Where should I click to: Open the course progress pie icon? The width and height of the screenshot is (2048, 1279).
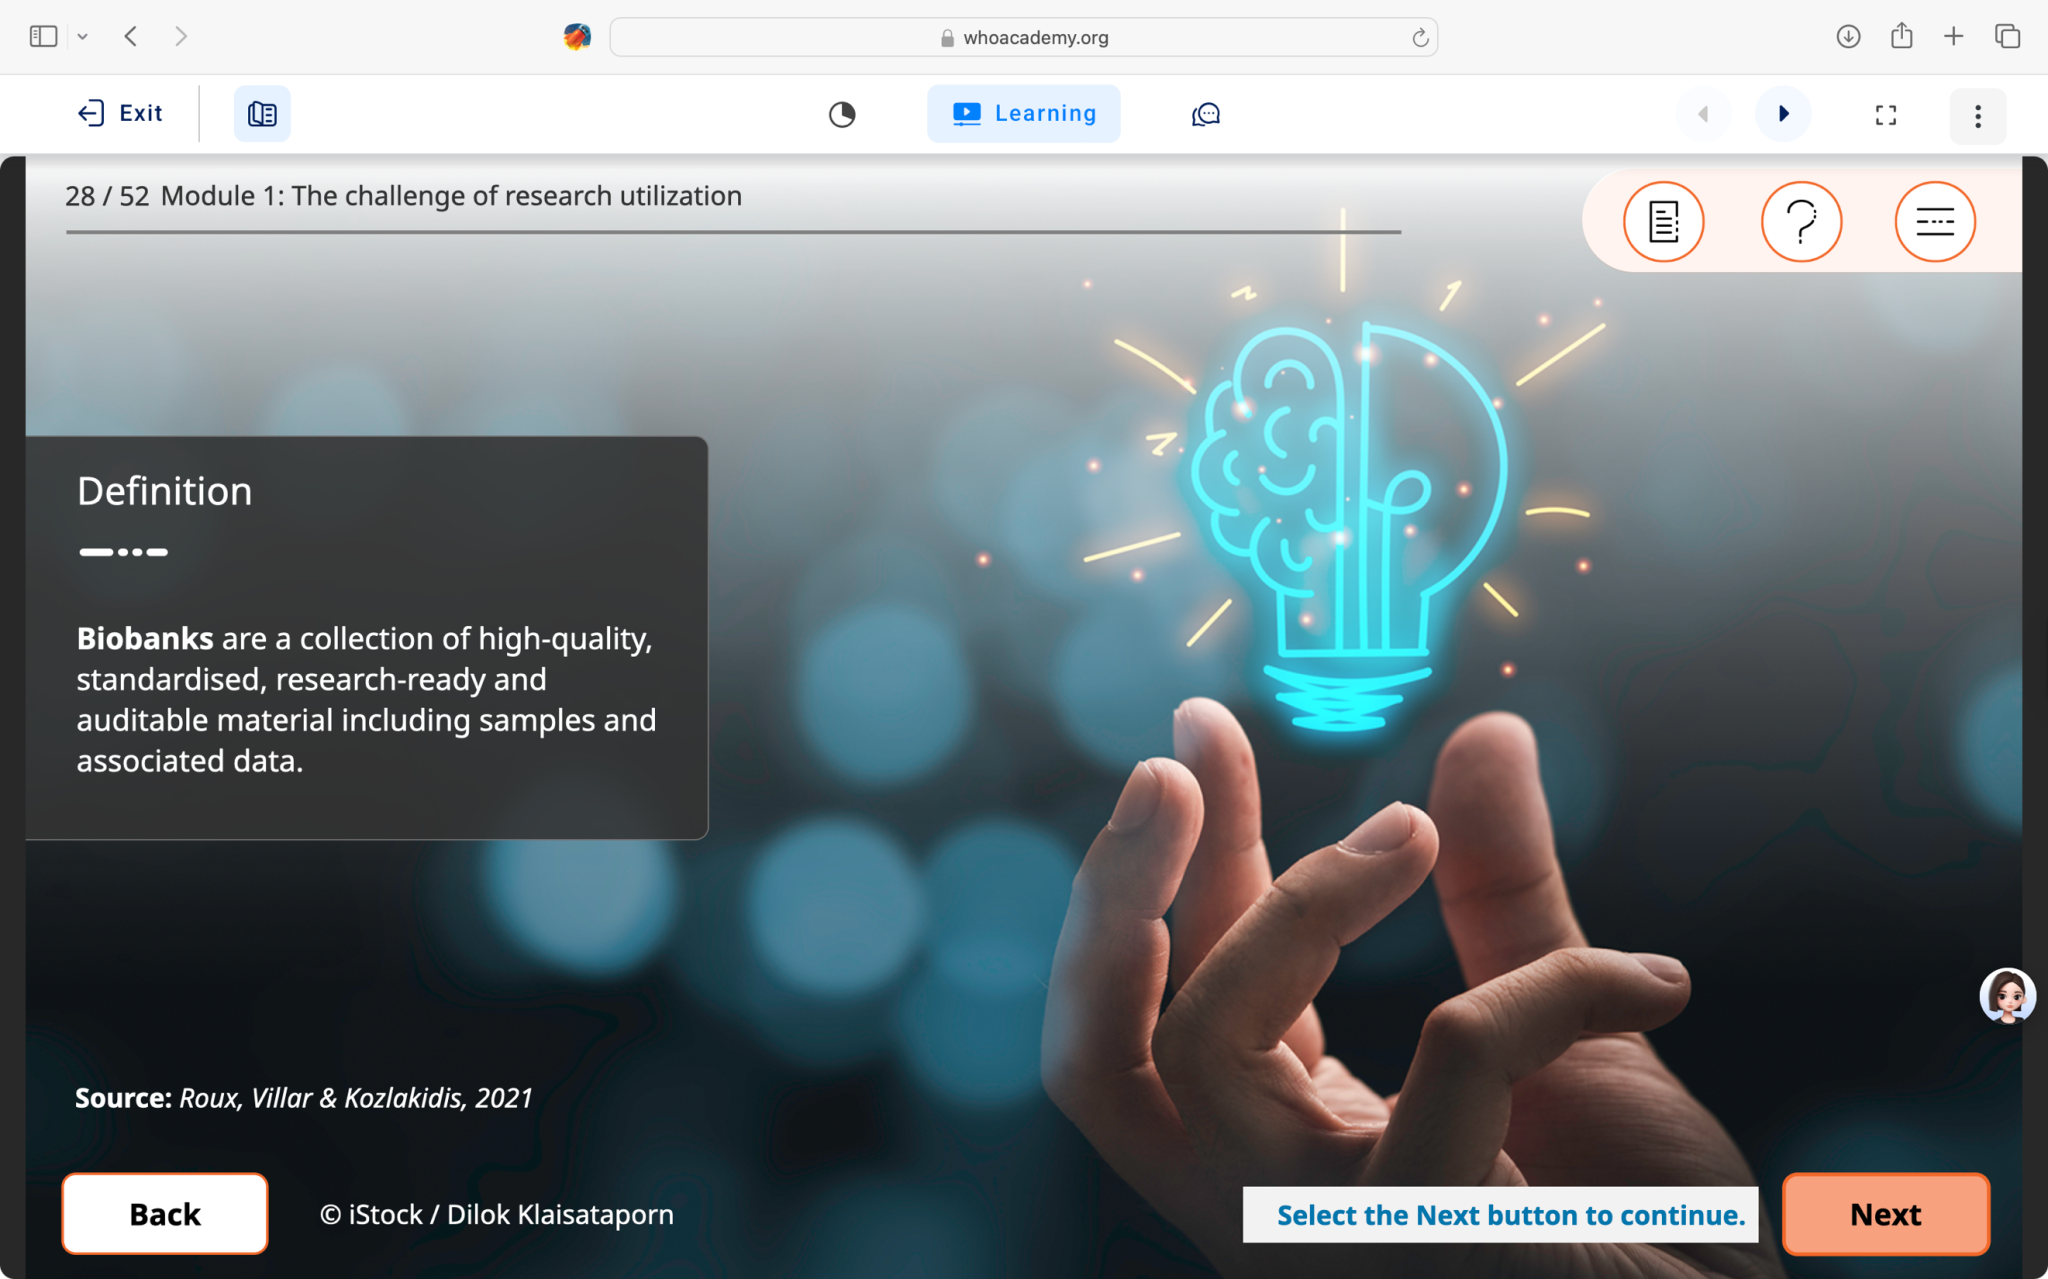point(842,114)
